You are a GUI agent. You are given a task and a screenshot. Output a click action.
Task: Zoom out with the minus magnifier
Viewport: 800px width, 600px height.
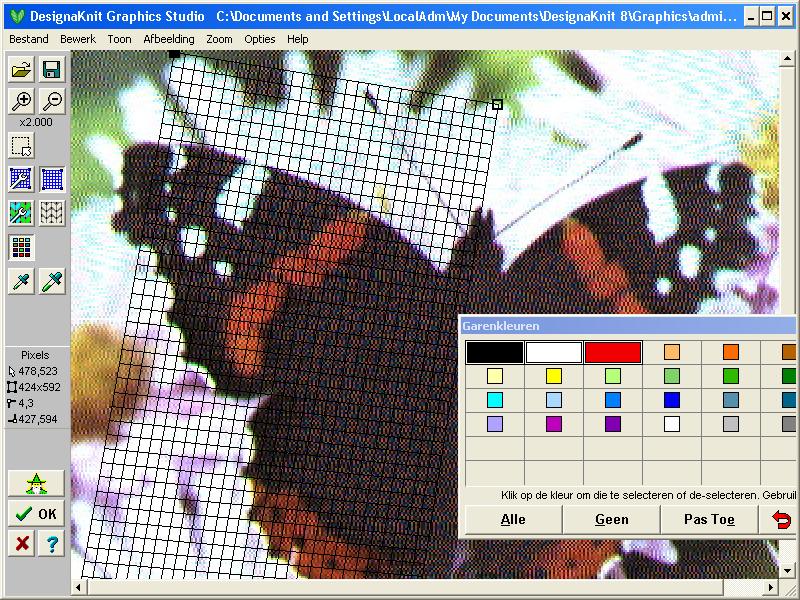(x=52, y=100)
